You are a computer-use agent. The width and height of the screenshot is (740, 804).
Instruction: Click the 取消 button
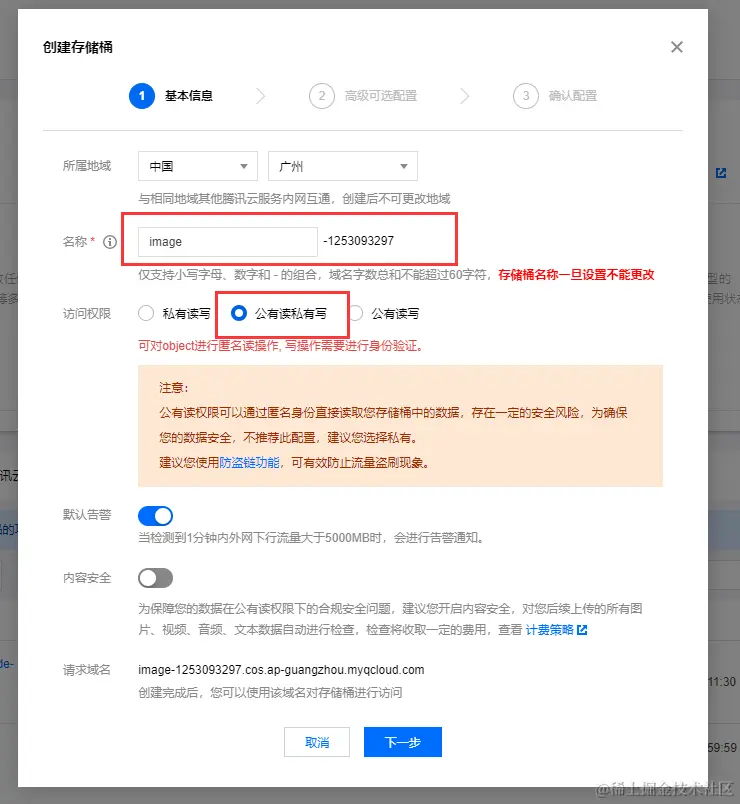317,742
